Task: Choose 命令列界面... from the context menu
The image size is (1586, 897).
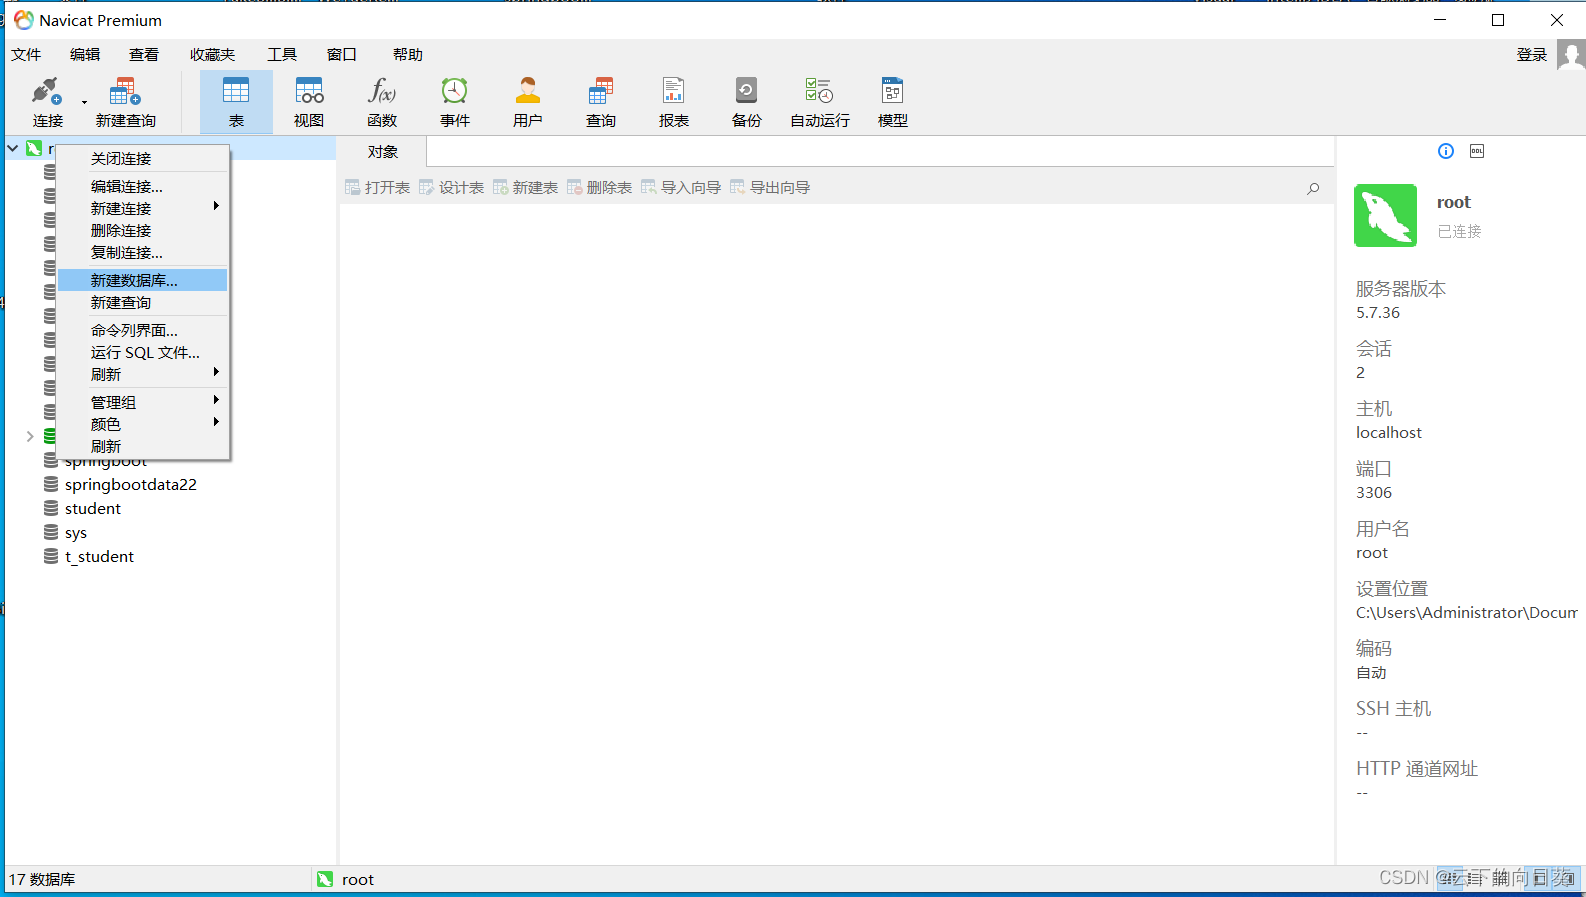Action: click(142, 330)
